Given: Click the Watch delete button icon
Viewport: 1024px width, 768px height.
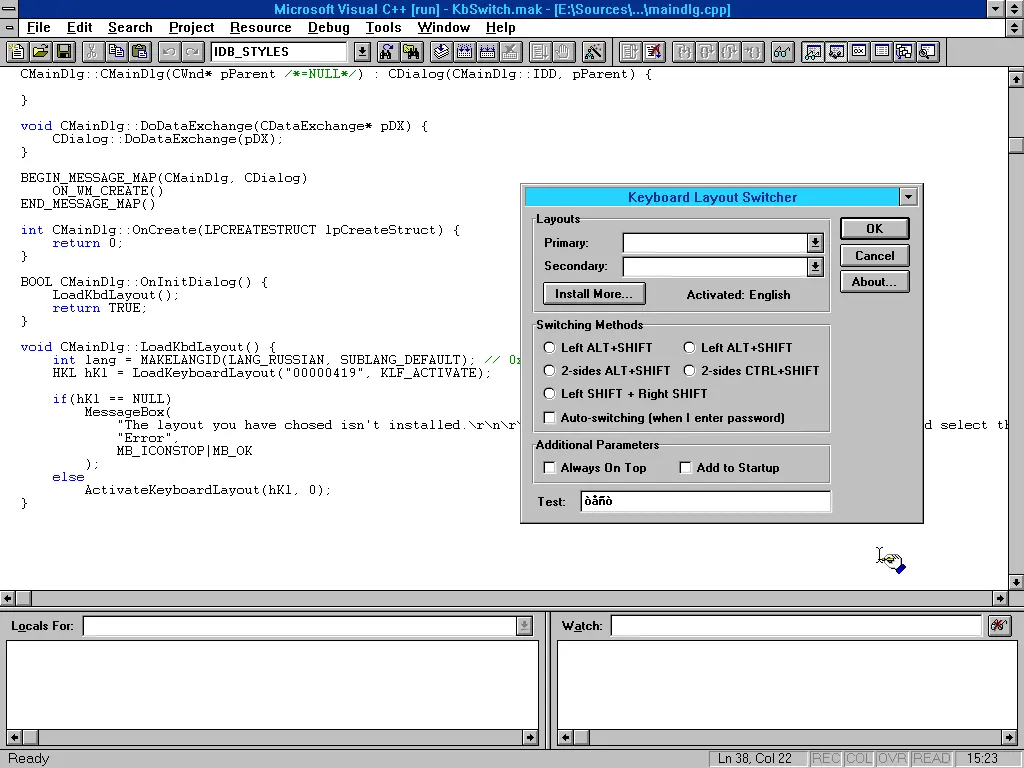Looking at the screenshot, I should 999,626.
